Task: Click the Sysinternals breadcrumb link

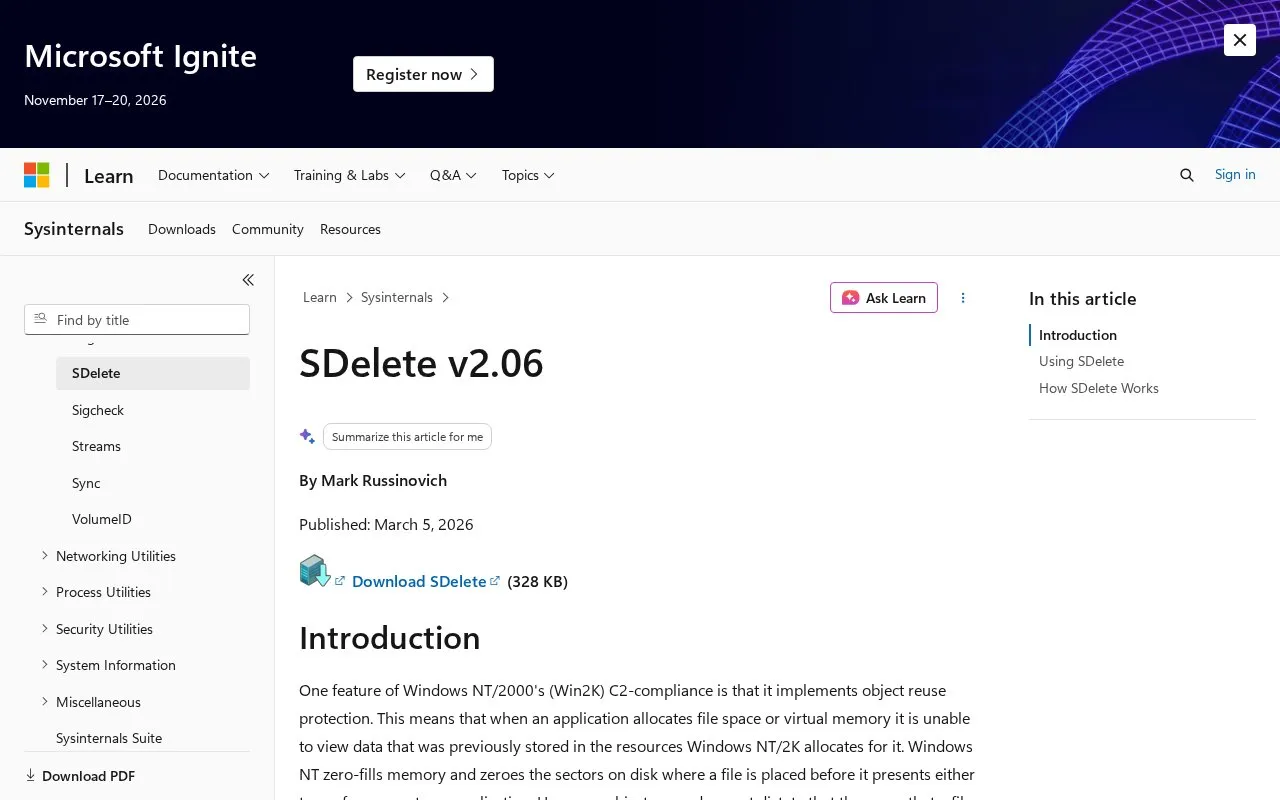Action: pos(397,298)
